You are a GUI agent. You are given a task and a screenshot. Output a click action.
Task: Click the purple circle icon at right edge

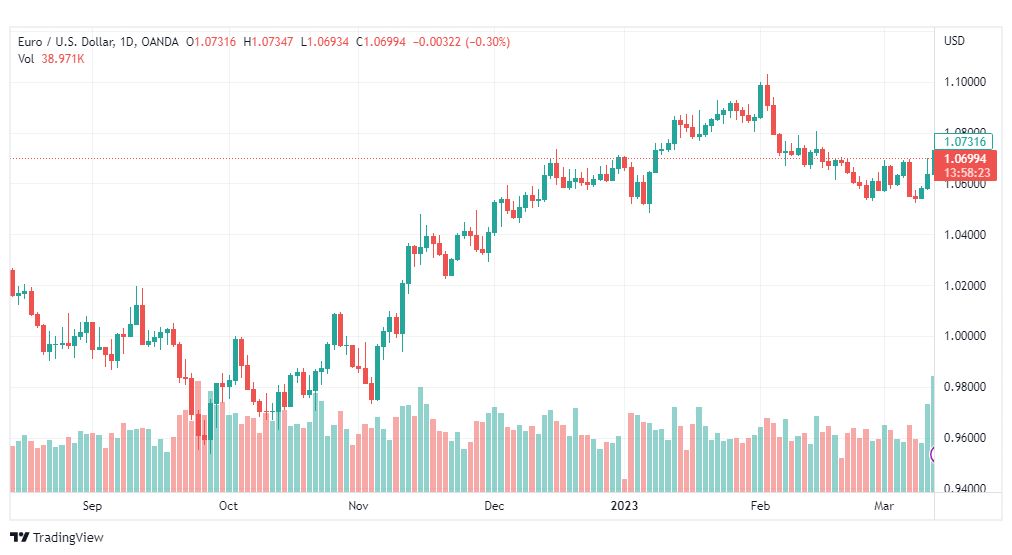(x=932, y=454)
